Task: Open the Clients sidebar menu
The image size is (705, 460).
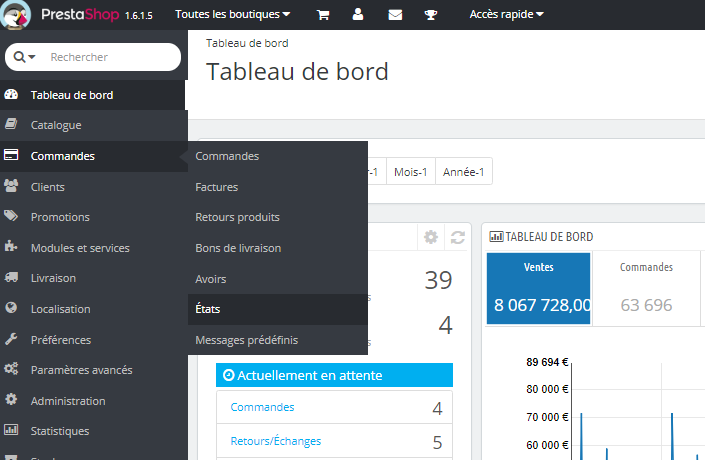Action: 94,187
